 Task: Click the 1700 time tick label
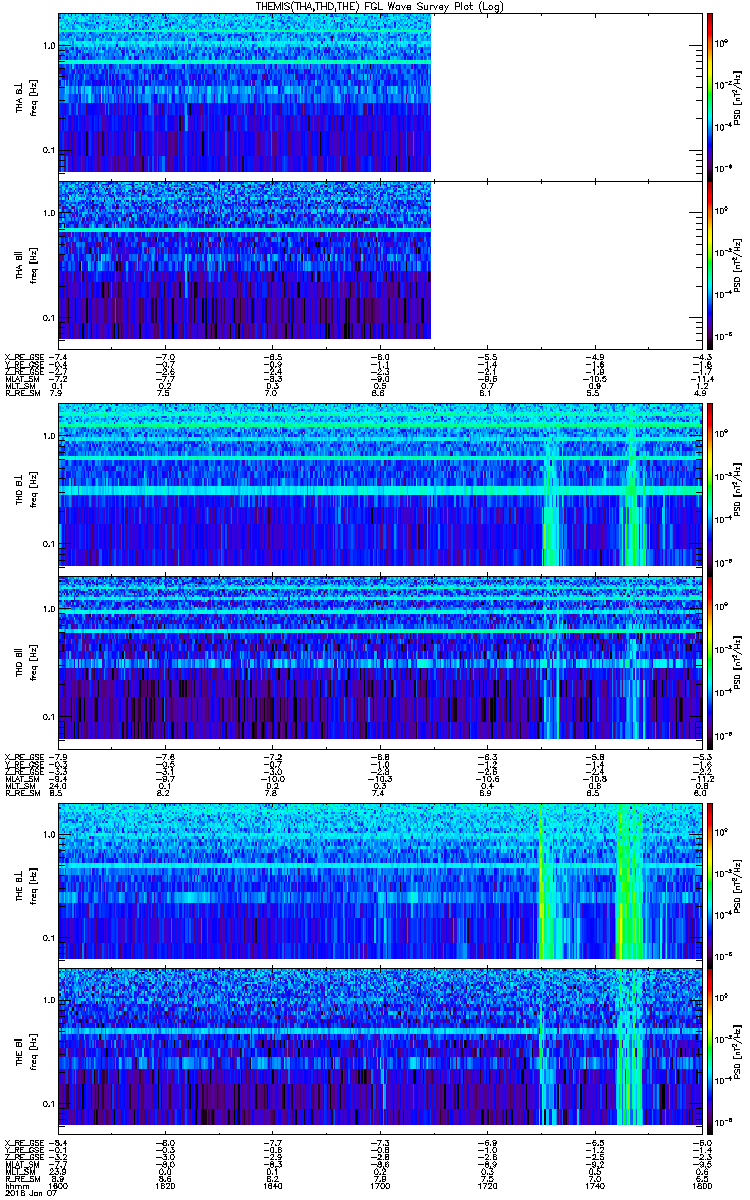click(380, 1185)
